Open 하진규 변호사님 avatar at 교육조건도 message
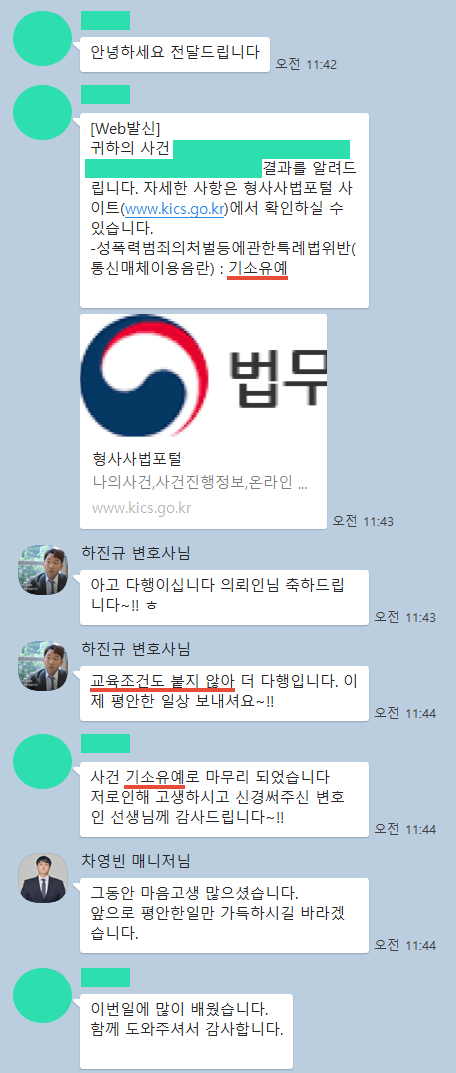Image resolution: width=456 pixels, height=1073 pixels. (43, 666)
